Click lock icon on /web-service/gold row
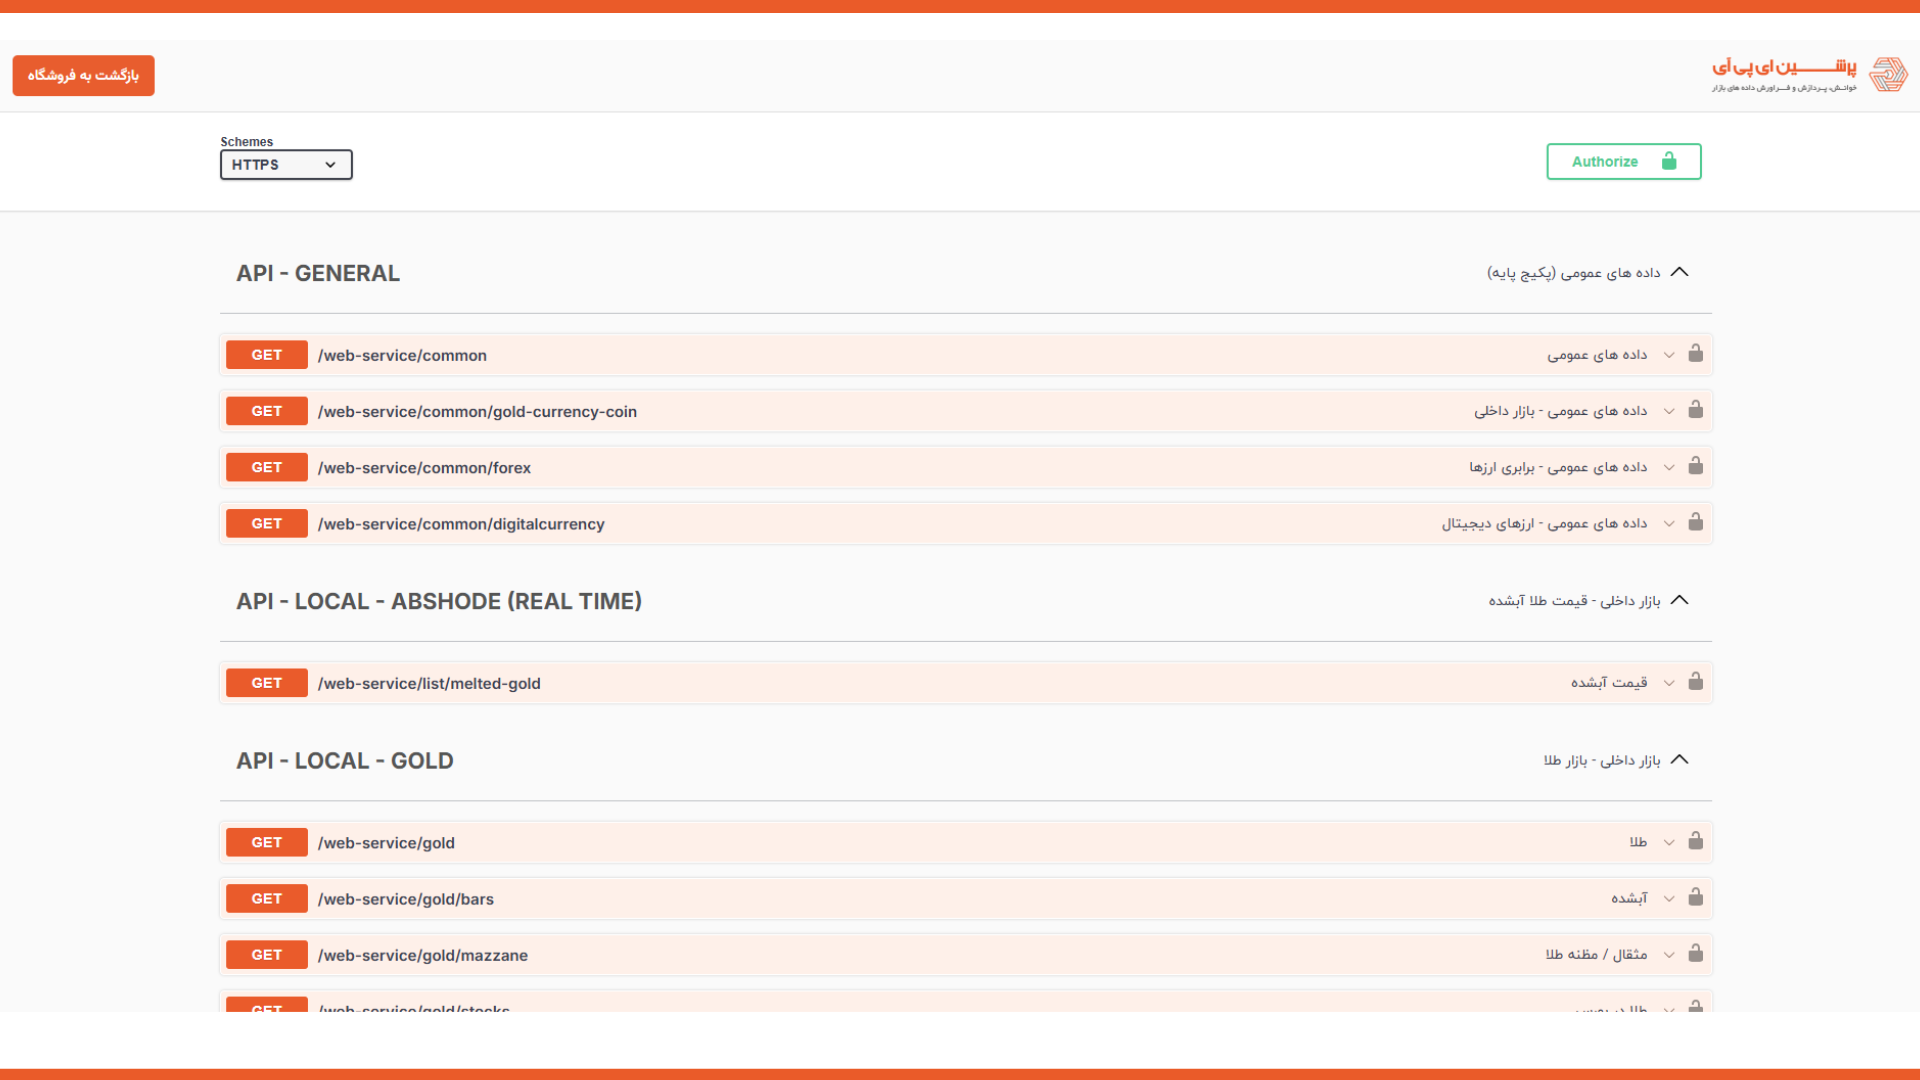1920x1080 pixels. [1695, 841]
